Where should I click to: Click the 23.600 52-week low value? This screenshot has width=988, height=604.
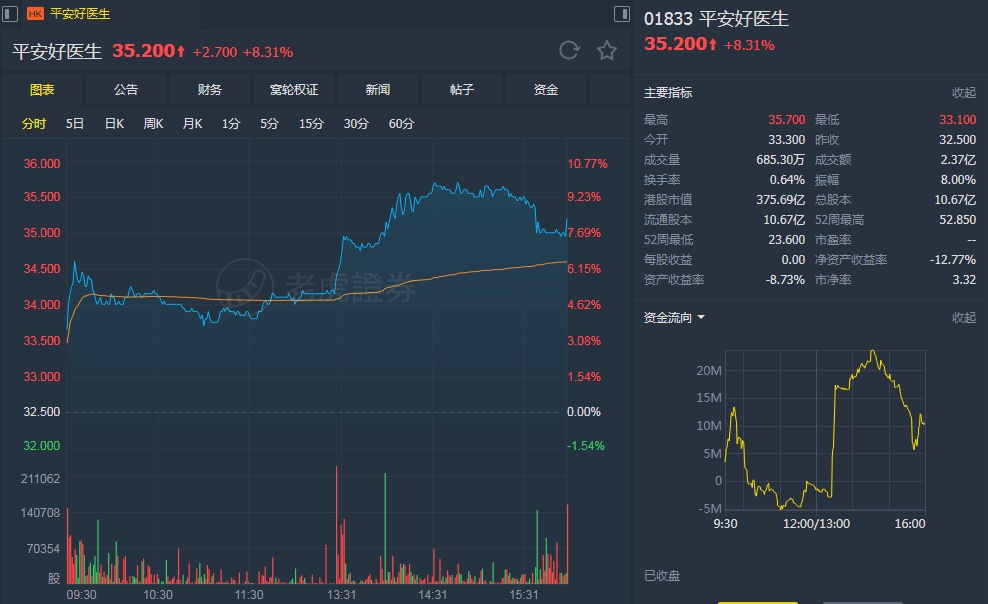click(786, 240)
